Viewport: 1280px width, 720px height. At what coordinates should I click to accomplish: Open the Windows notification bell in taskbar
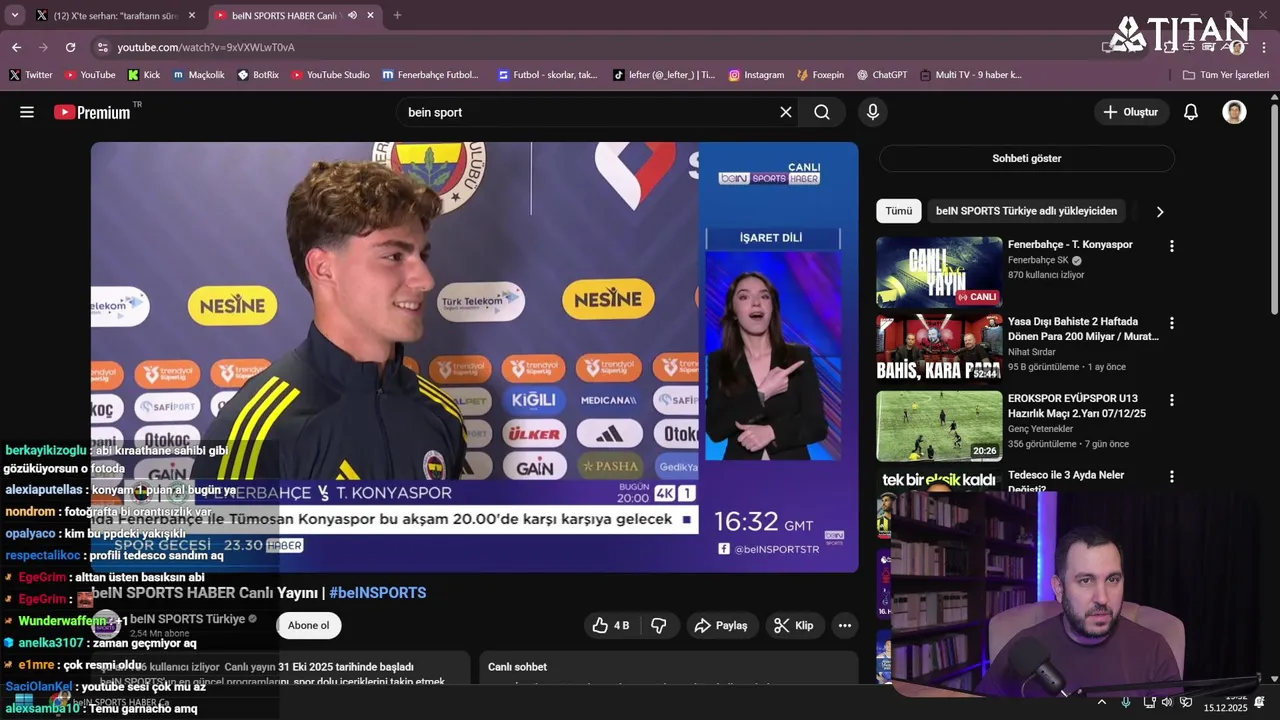1260,702
